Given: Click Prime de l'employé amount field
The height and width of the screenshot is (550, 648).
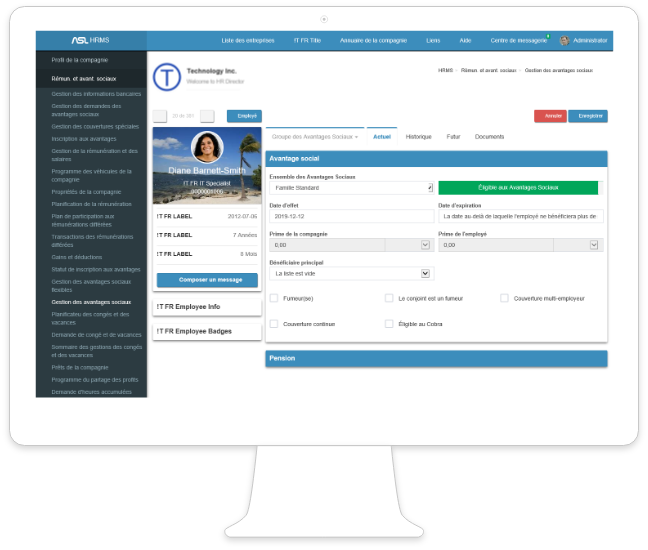Looking at the screenshot, I should coord(496,245).
